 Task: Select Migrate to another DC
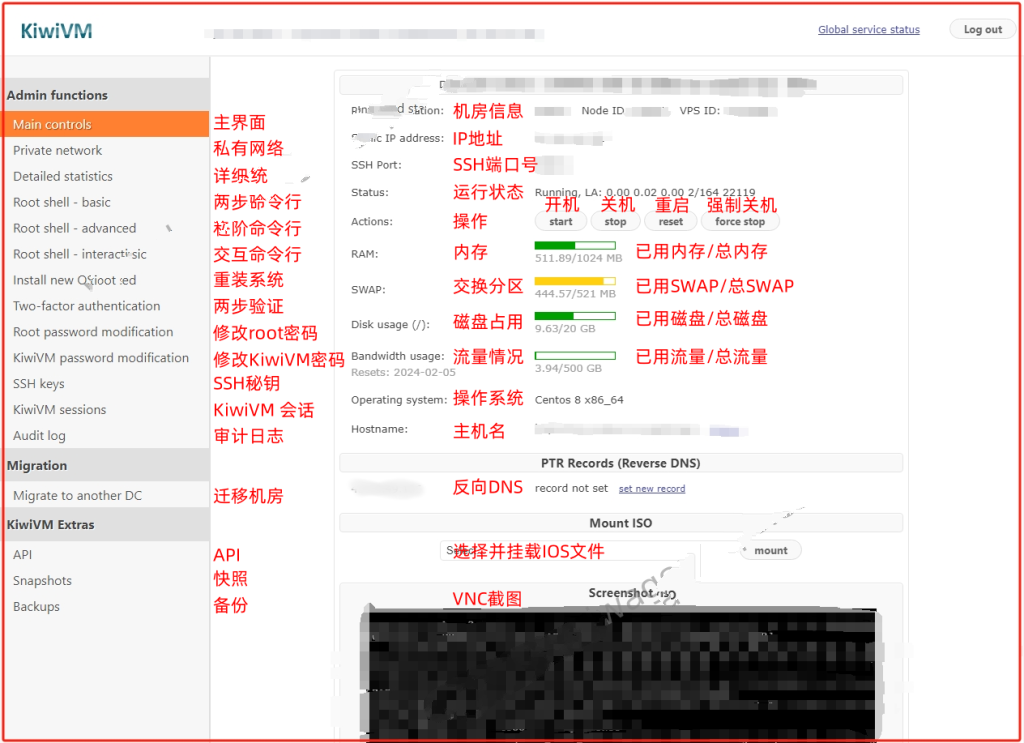(77, 496)
